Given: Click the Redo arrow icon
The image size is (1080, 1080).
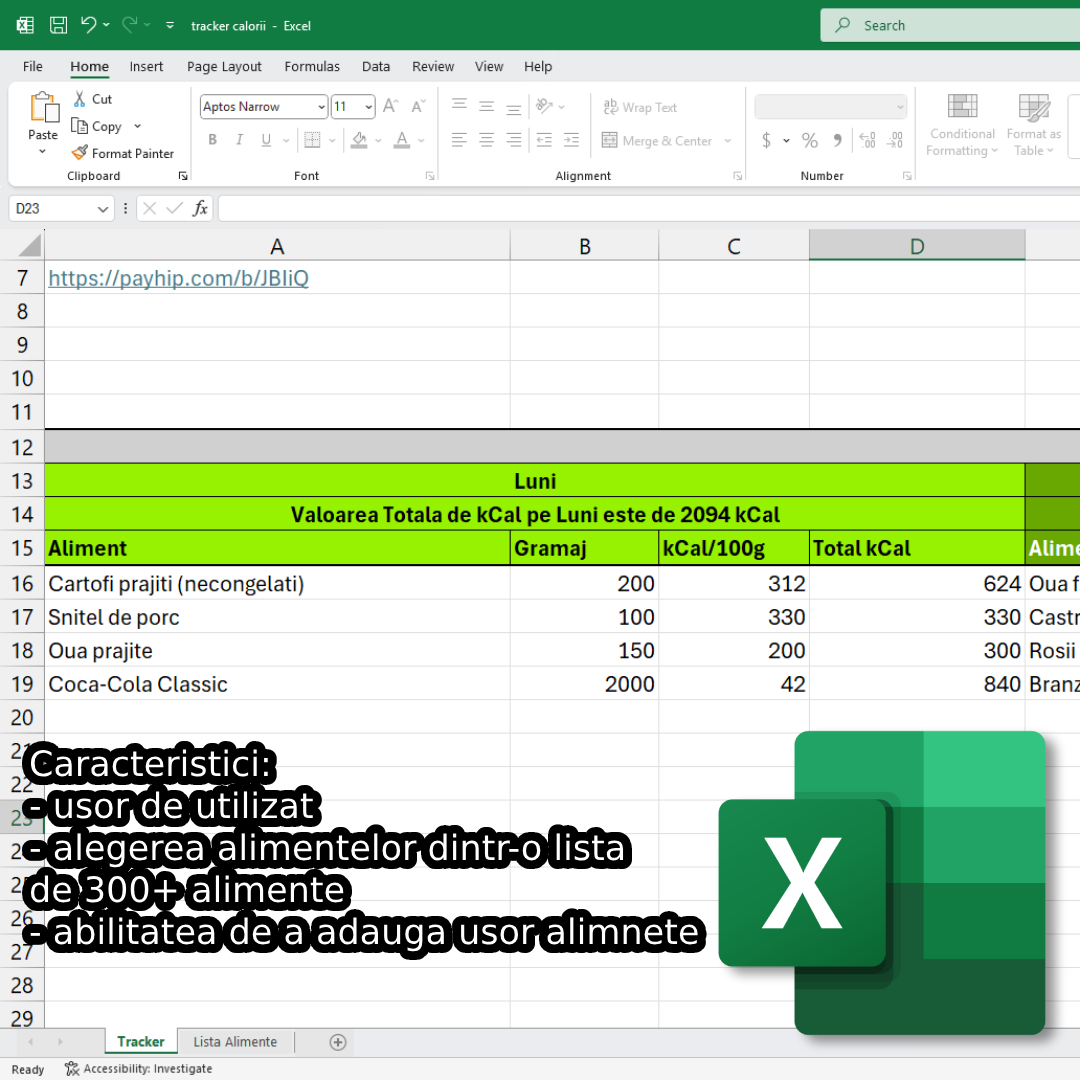Looking at the screenshot, I should [129, 25].
